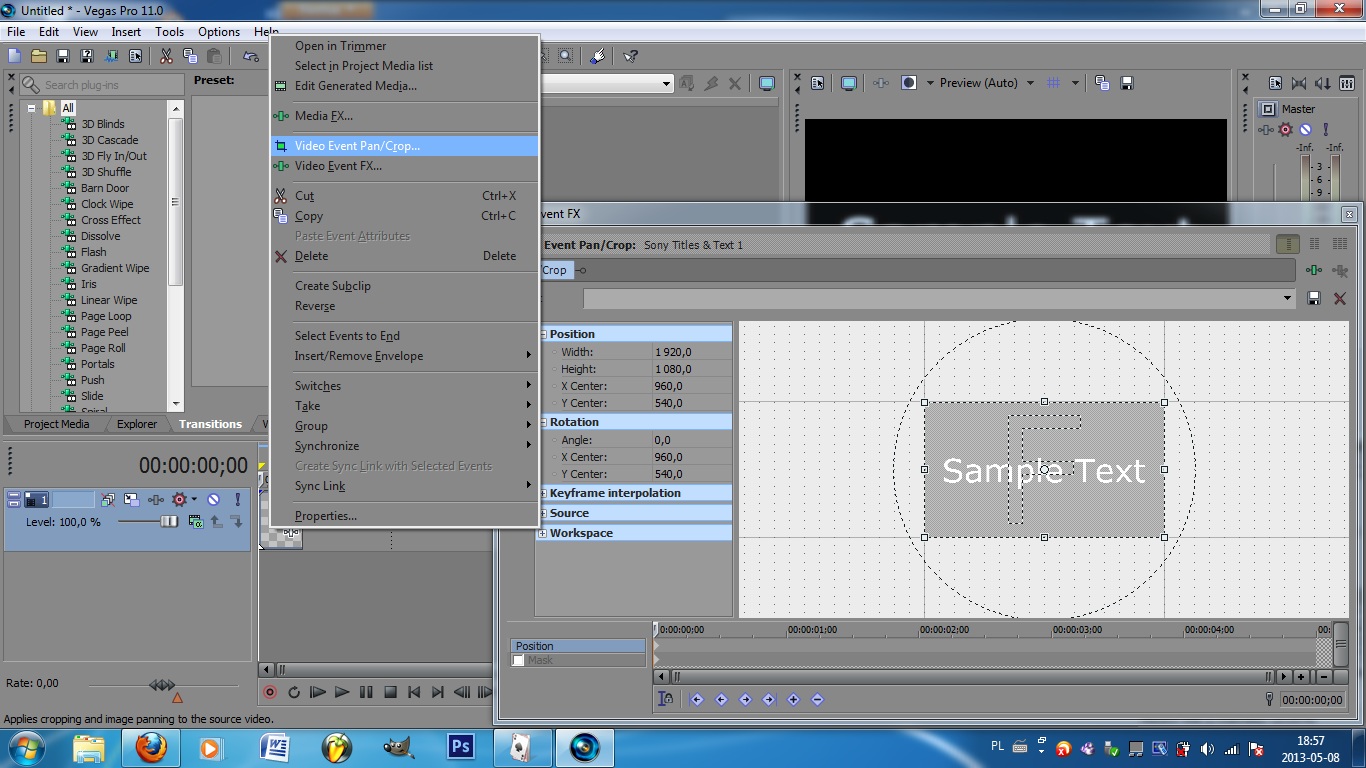Open compositing mode on track 1
This screenshot has width=1366, height=768.
click(x=196, y=521)
